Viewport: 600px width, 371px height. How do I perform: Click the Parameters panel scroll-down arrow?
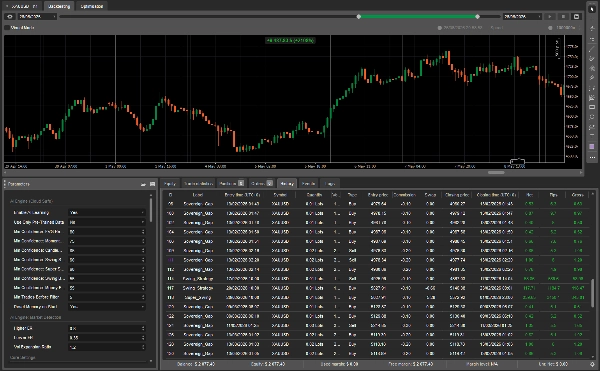pos(151,361)
